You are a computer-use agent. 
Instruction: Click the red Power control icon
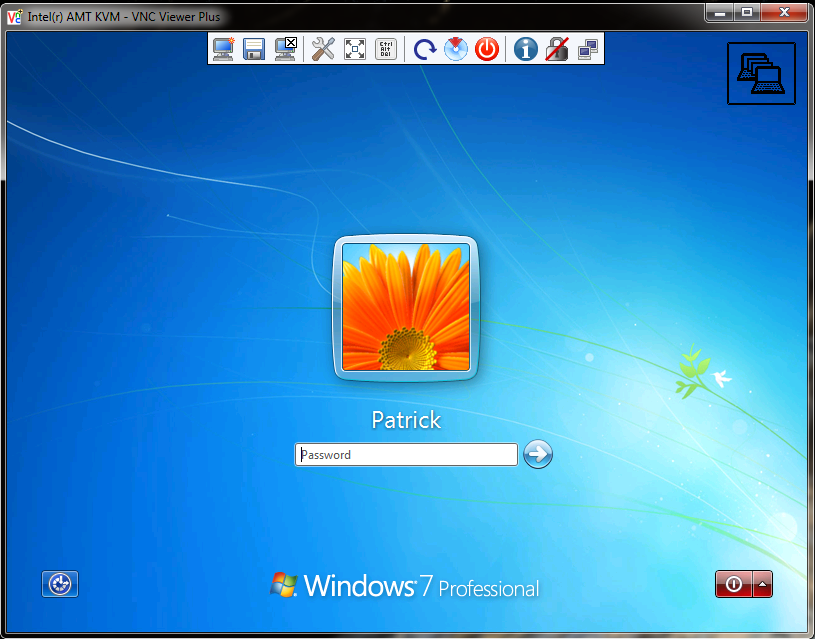(x=487, y=49)
